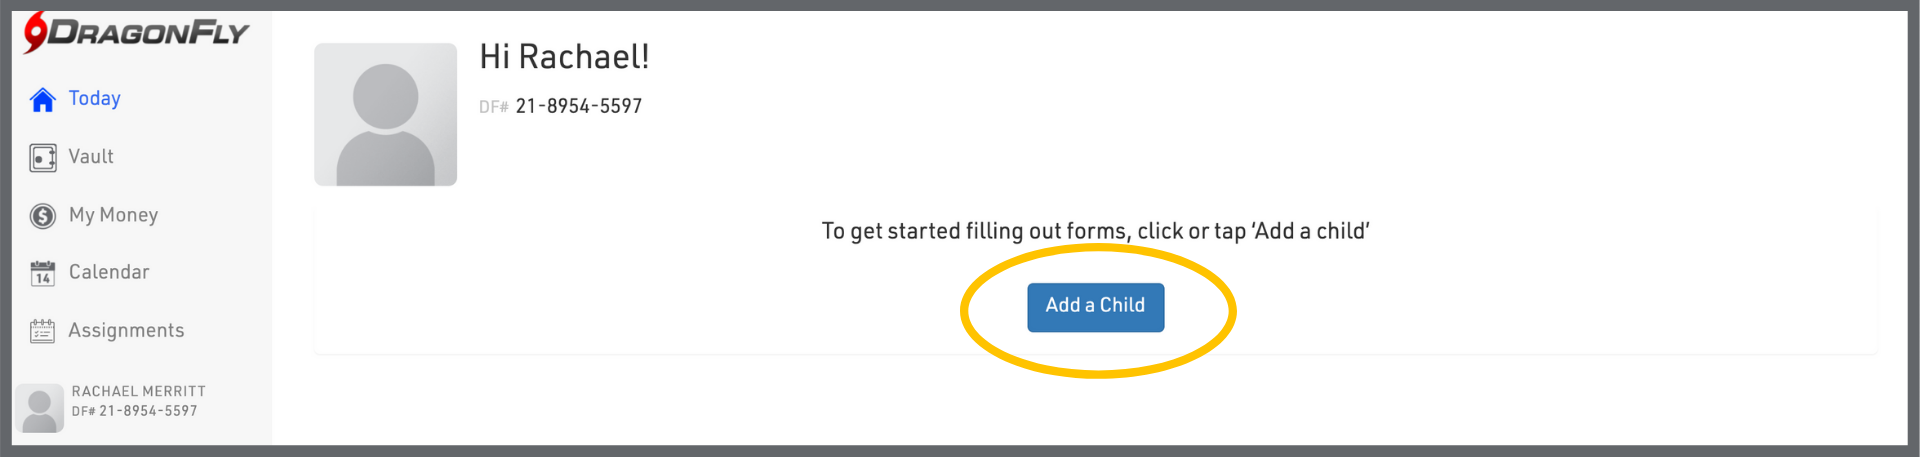Click the Hi Rachael! heading
Screen dimensions: 1920x457
[564, 57]
